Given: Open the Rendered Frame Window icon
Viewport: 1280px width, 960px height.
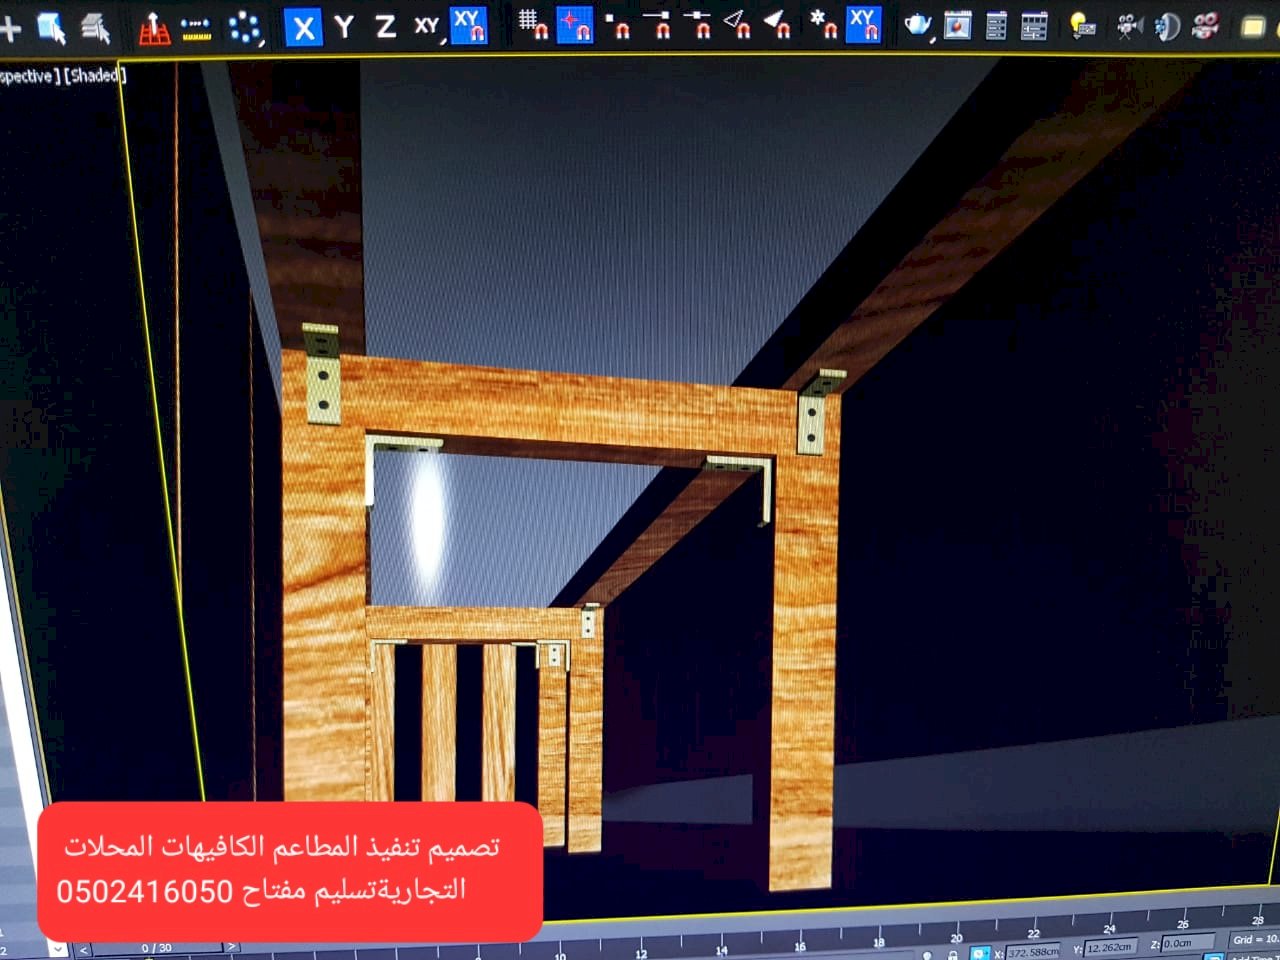Looking at the screenshot, I should pos(957,26).
